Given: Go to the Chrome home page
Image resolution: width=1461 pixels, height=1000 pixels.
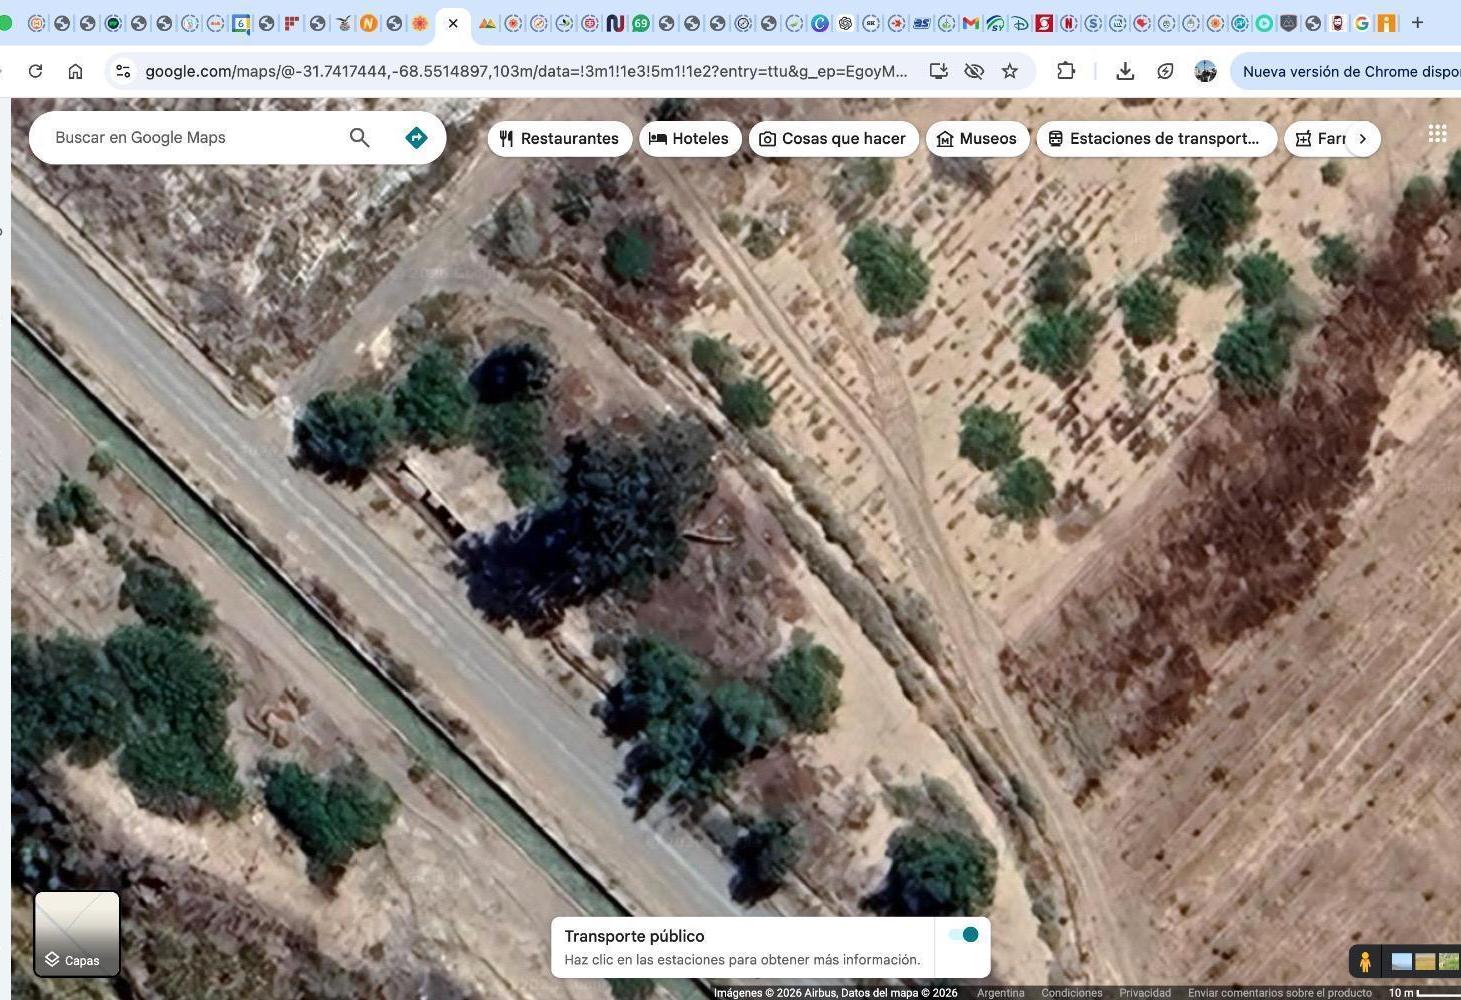Looking at the screenshot, I should point(75,71).
